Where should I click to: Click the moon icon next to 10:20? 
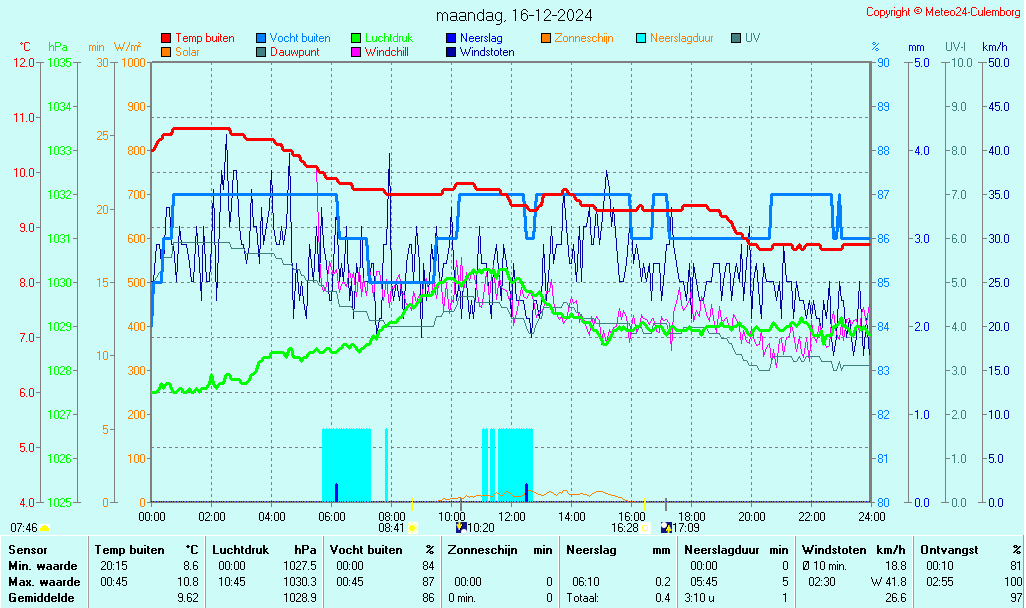(461, 527)
